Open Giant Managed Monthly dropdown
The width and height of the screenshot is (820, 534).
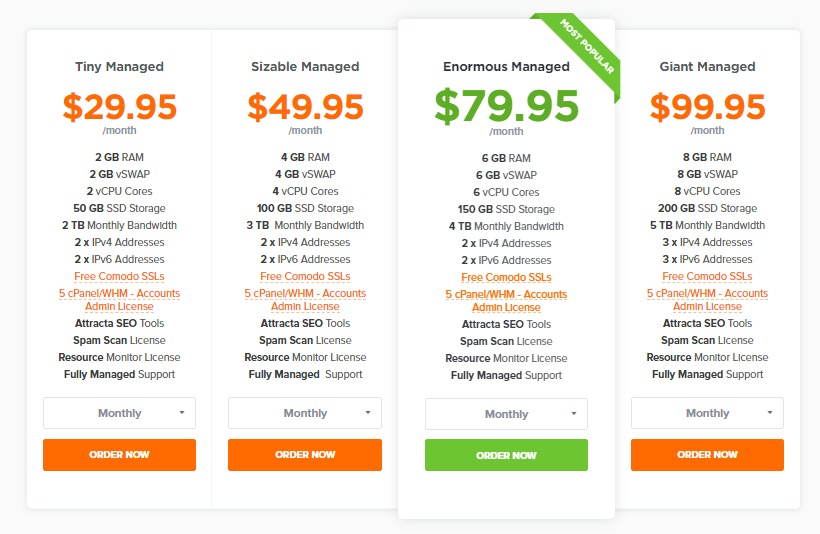click(707, 413)
